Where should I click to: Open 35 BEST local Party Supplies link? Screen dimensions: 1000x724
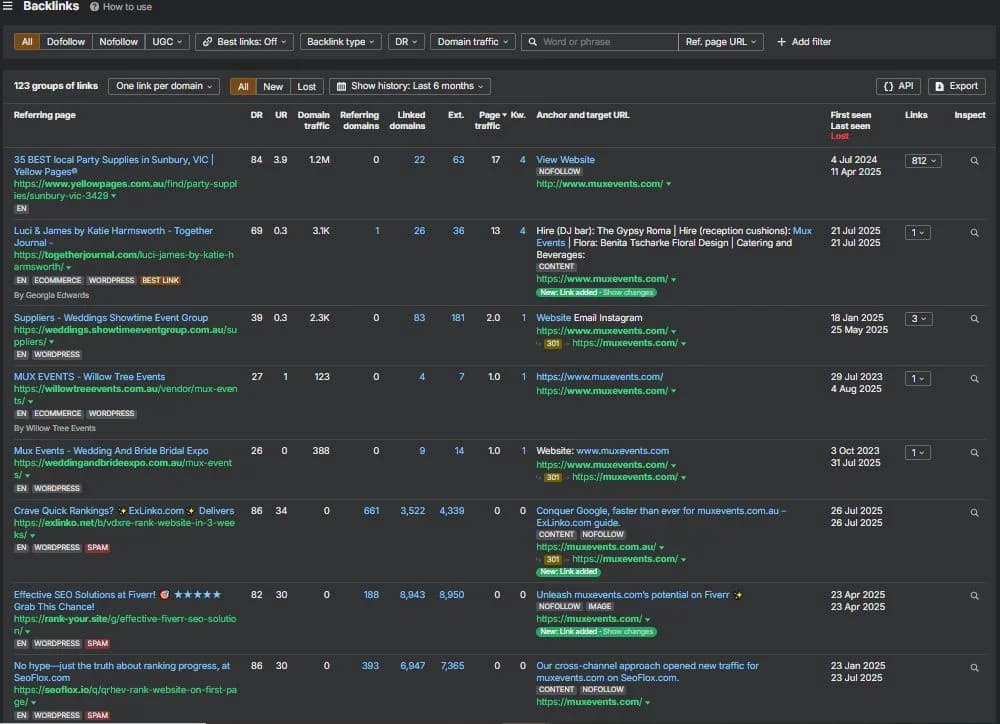(x=114, y=165)
